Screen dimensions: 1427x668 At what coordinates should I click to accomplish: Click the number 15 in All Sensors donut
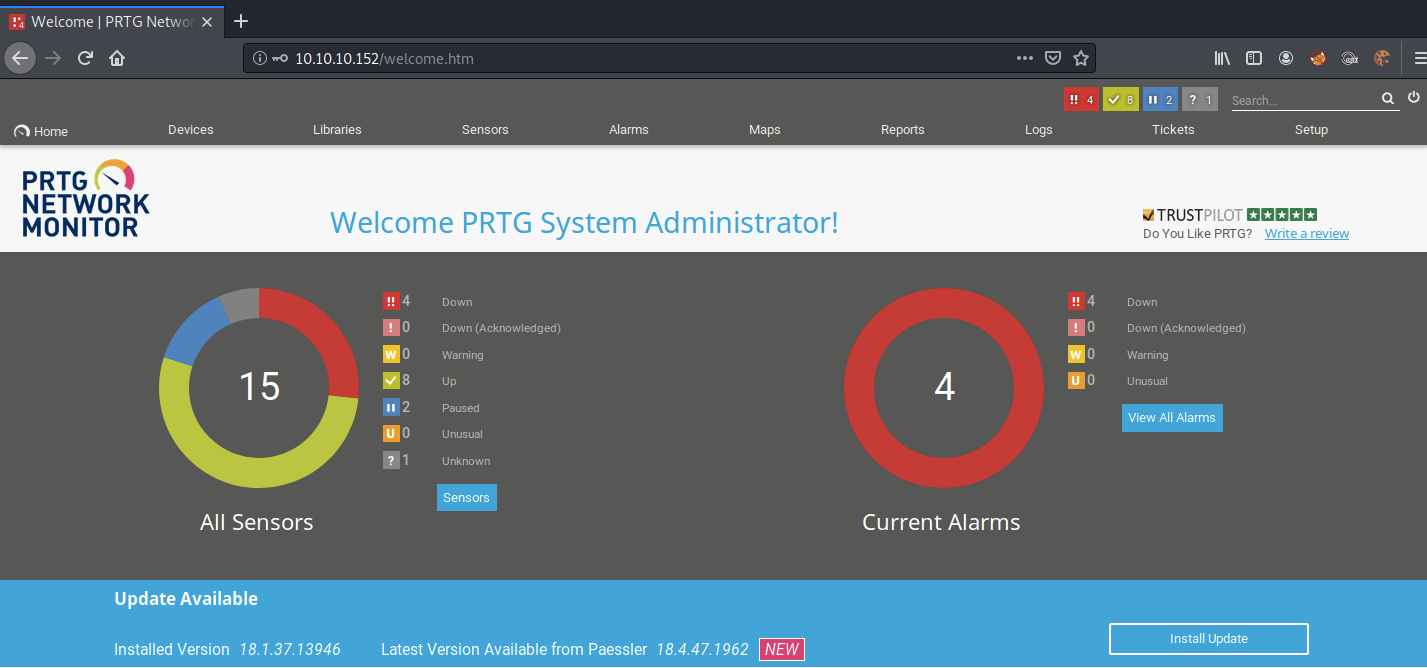[259, 386]
